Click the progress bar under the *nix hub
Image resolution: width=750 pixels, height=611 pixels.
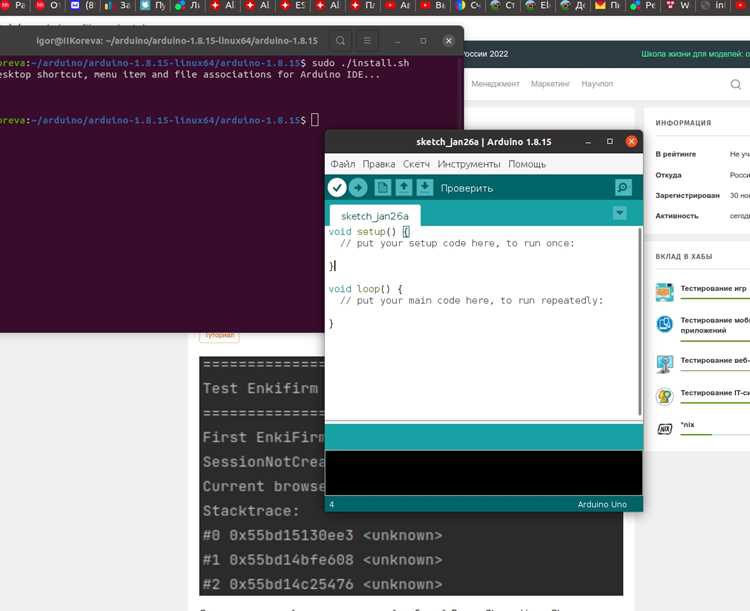(715, 434)
